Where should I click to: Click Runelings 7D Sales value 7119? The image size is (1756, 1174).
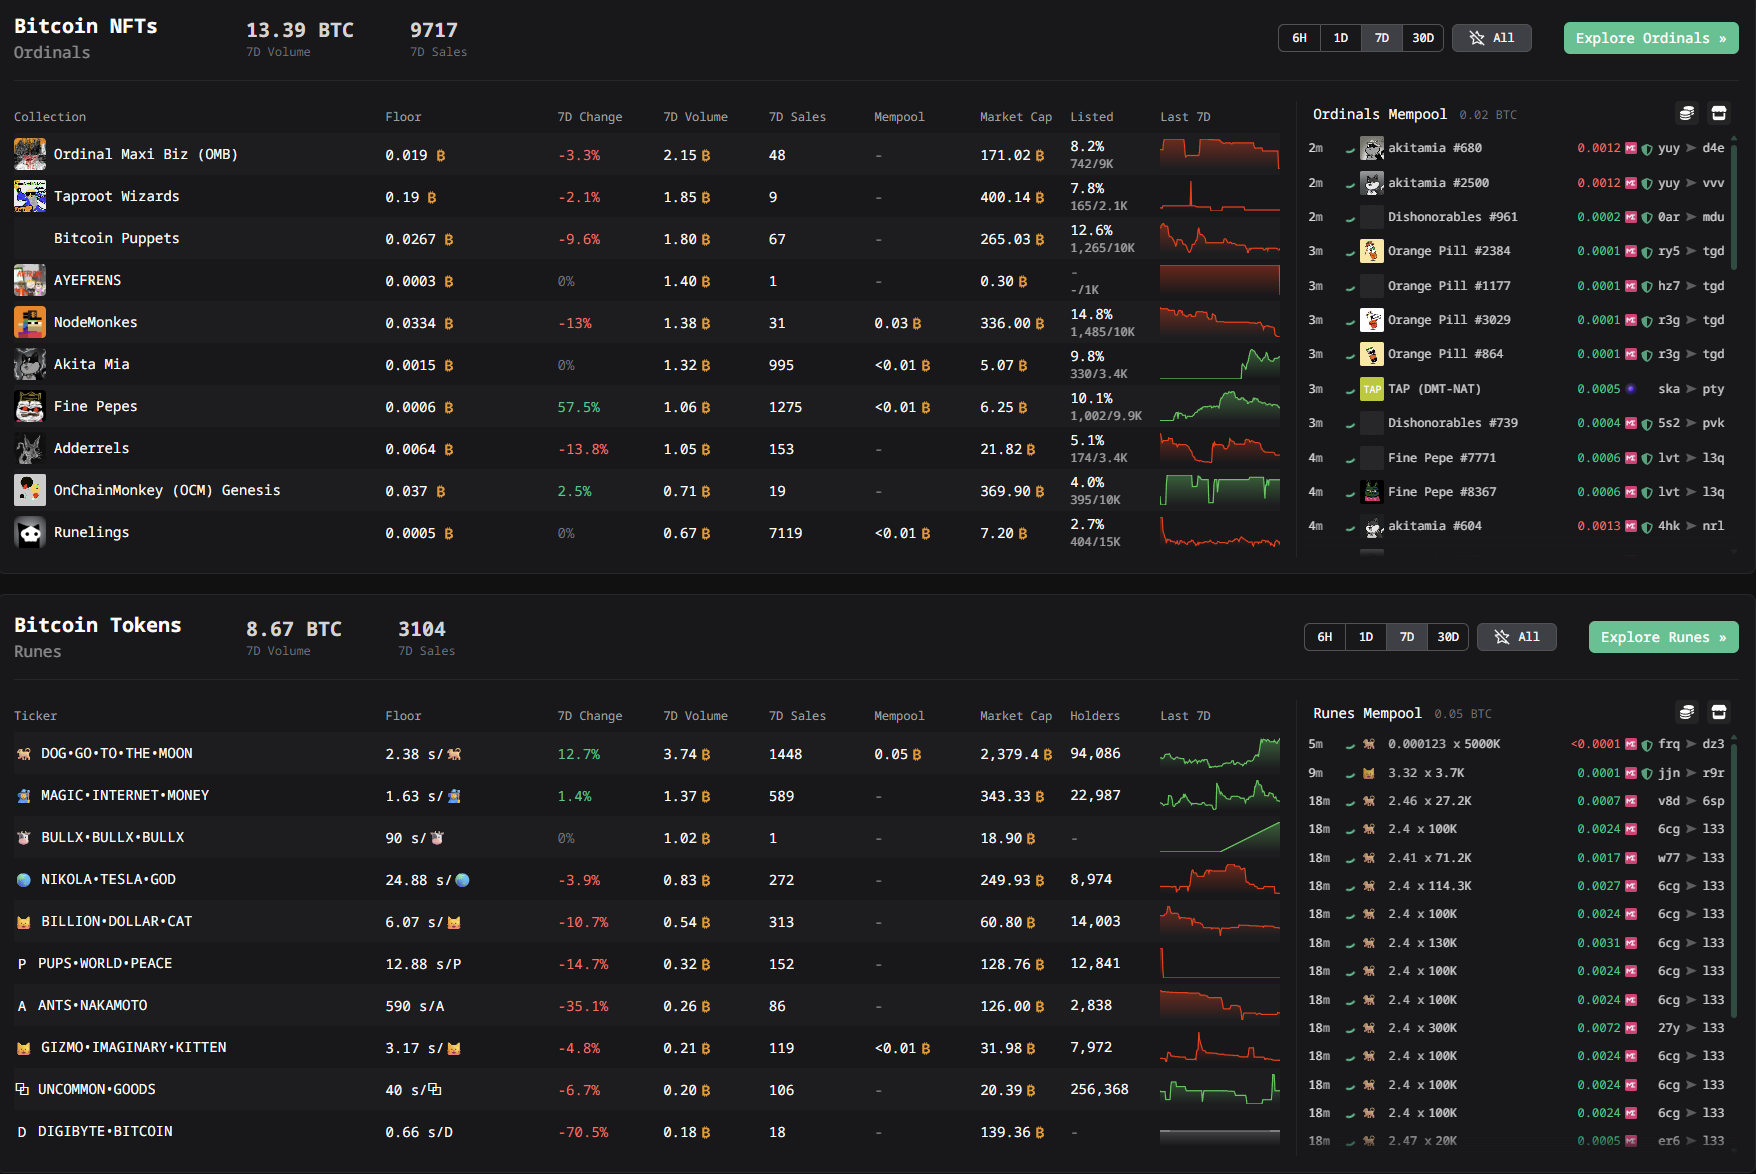[x=786, y=533]
